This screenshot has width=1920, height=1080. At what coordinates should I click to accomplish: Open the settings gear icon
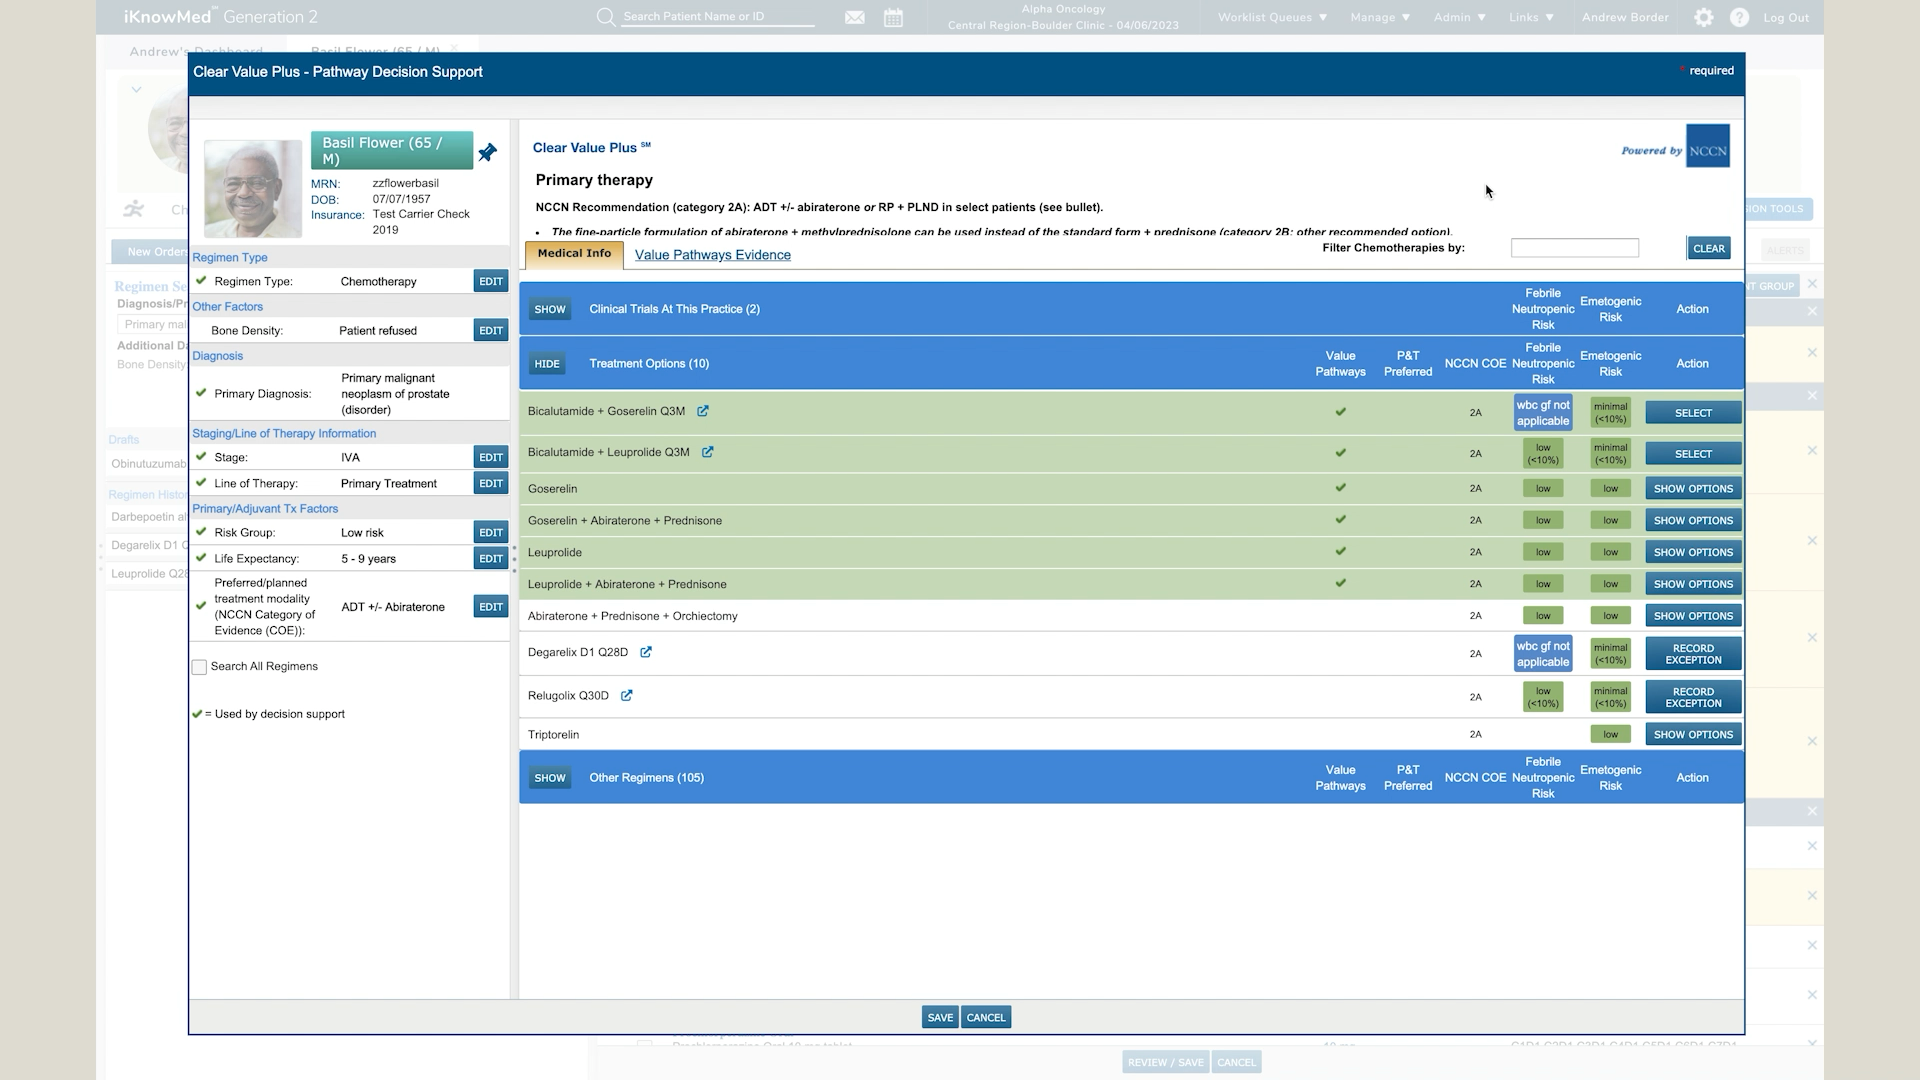tap(1704, 17)
